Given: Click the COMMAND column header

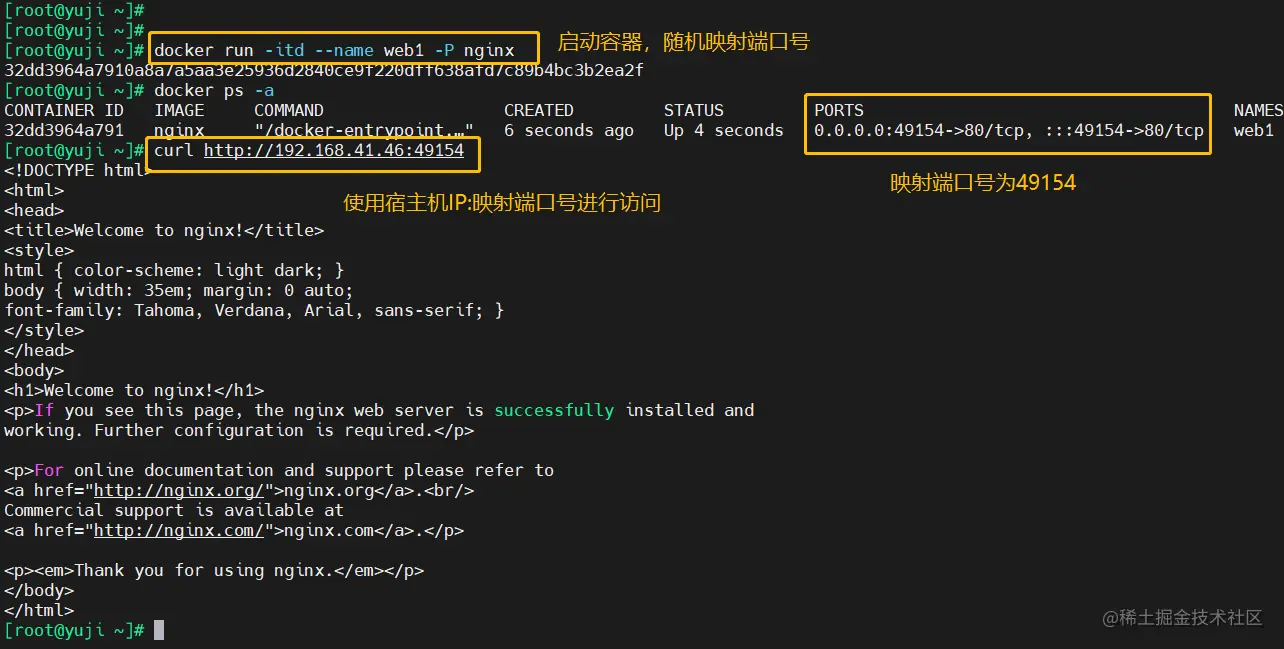Looking at the screenshot, I should [289, 110].
